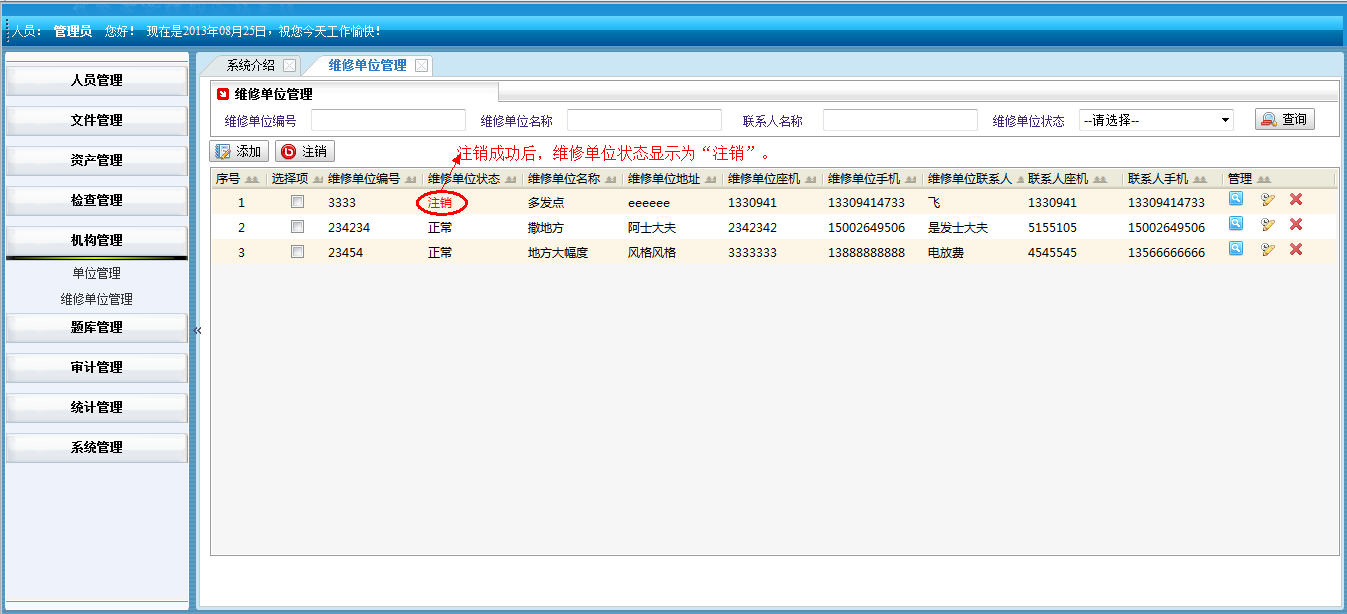Sort by 维修单位编号 column arrows

(412, 179)
